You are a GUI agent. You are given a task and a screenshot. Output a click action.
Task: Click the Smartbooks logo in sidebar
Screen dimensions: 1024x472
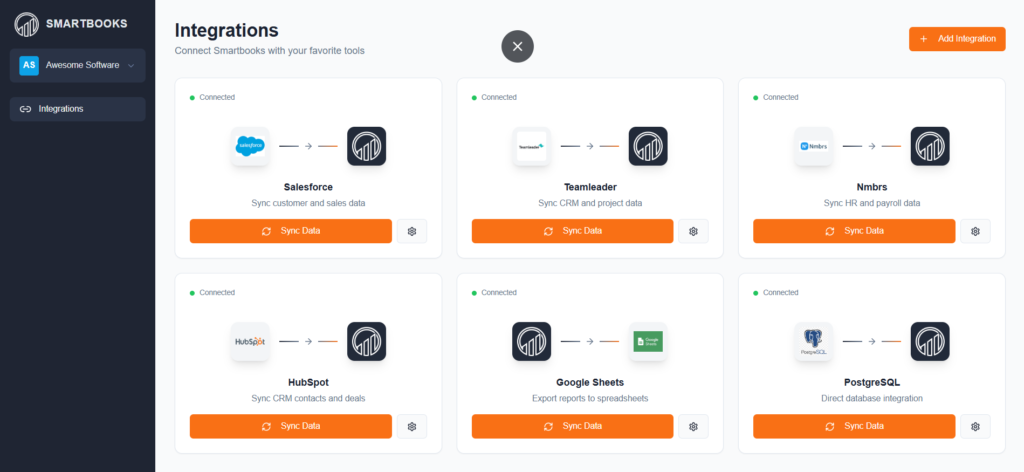28,23
